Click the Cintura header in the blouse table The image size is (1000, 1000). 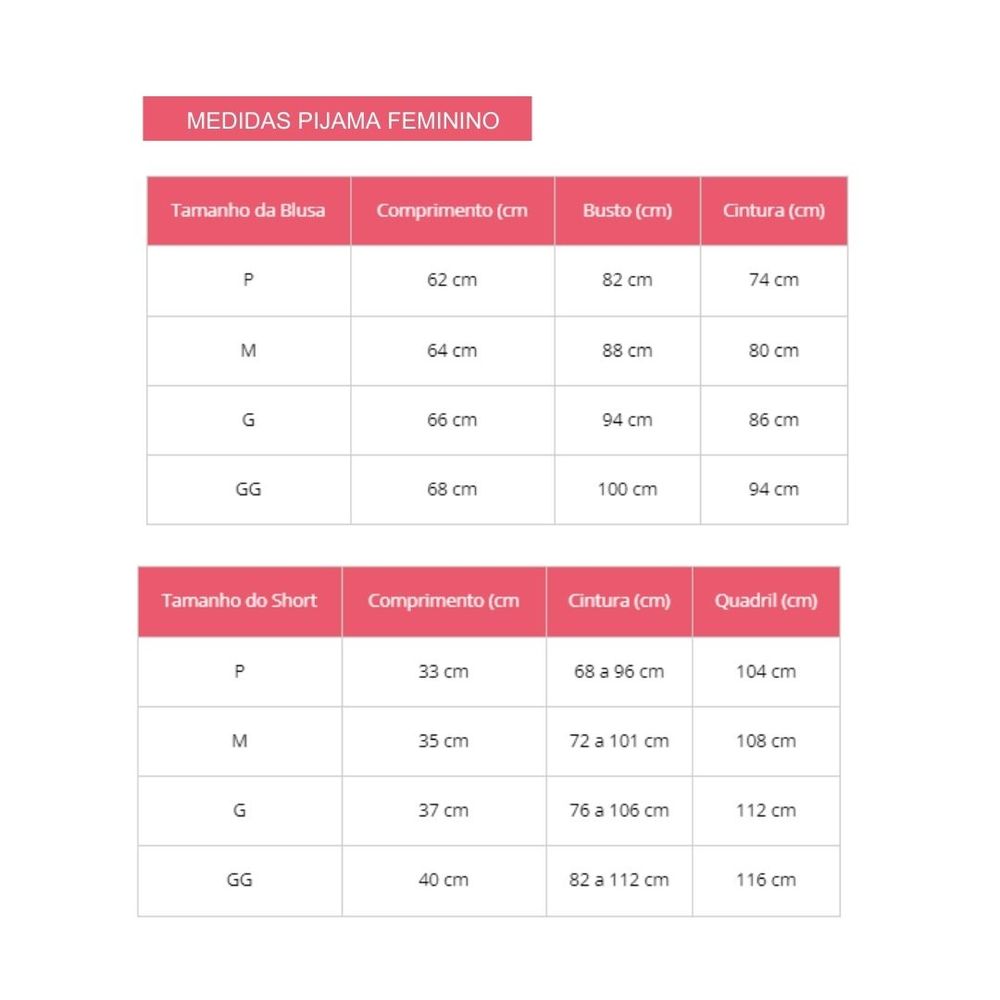(x=774, y=211)
